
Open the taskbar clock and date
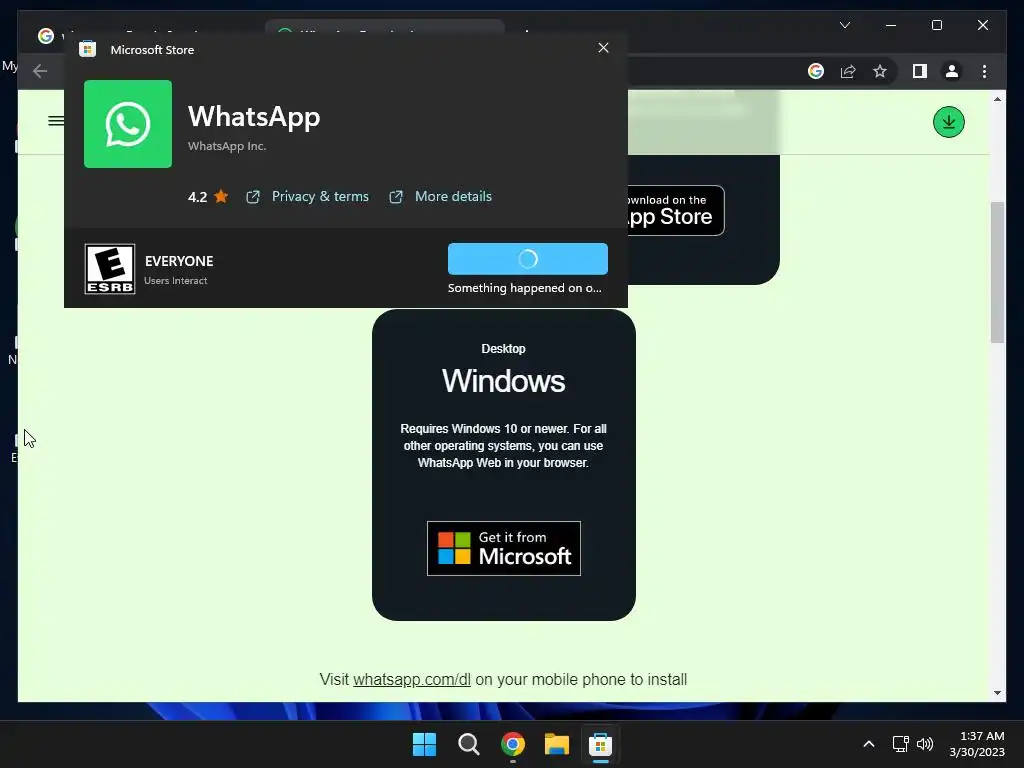click(x=977, y=744)
